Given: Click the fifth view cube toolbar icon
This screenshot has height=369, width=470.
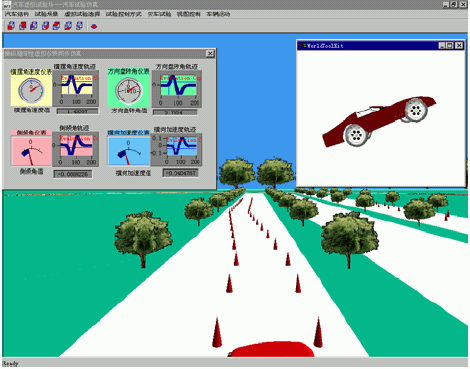Looking at the screenshot, I should pyautogui.click(x=57, y=26).
